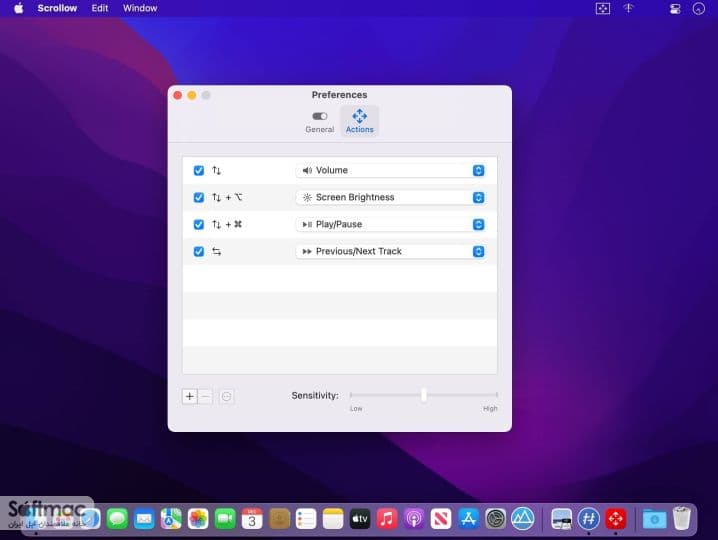Viewport: 718px width, 540px height.
Task: Open Music app from the Dock
Action: [x=386, y=519]
